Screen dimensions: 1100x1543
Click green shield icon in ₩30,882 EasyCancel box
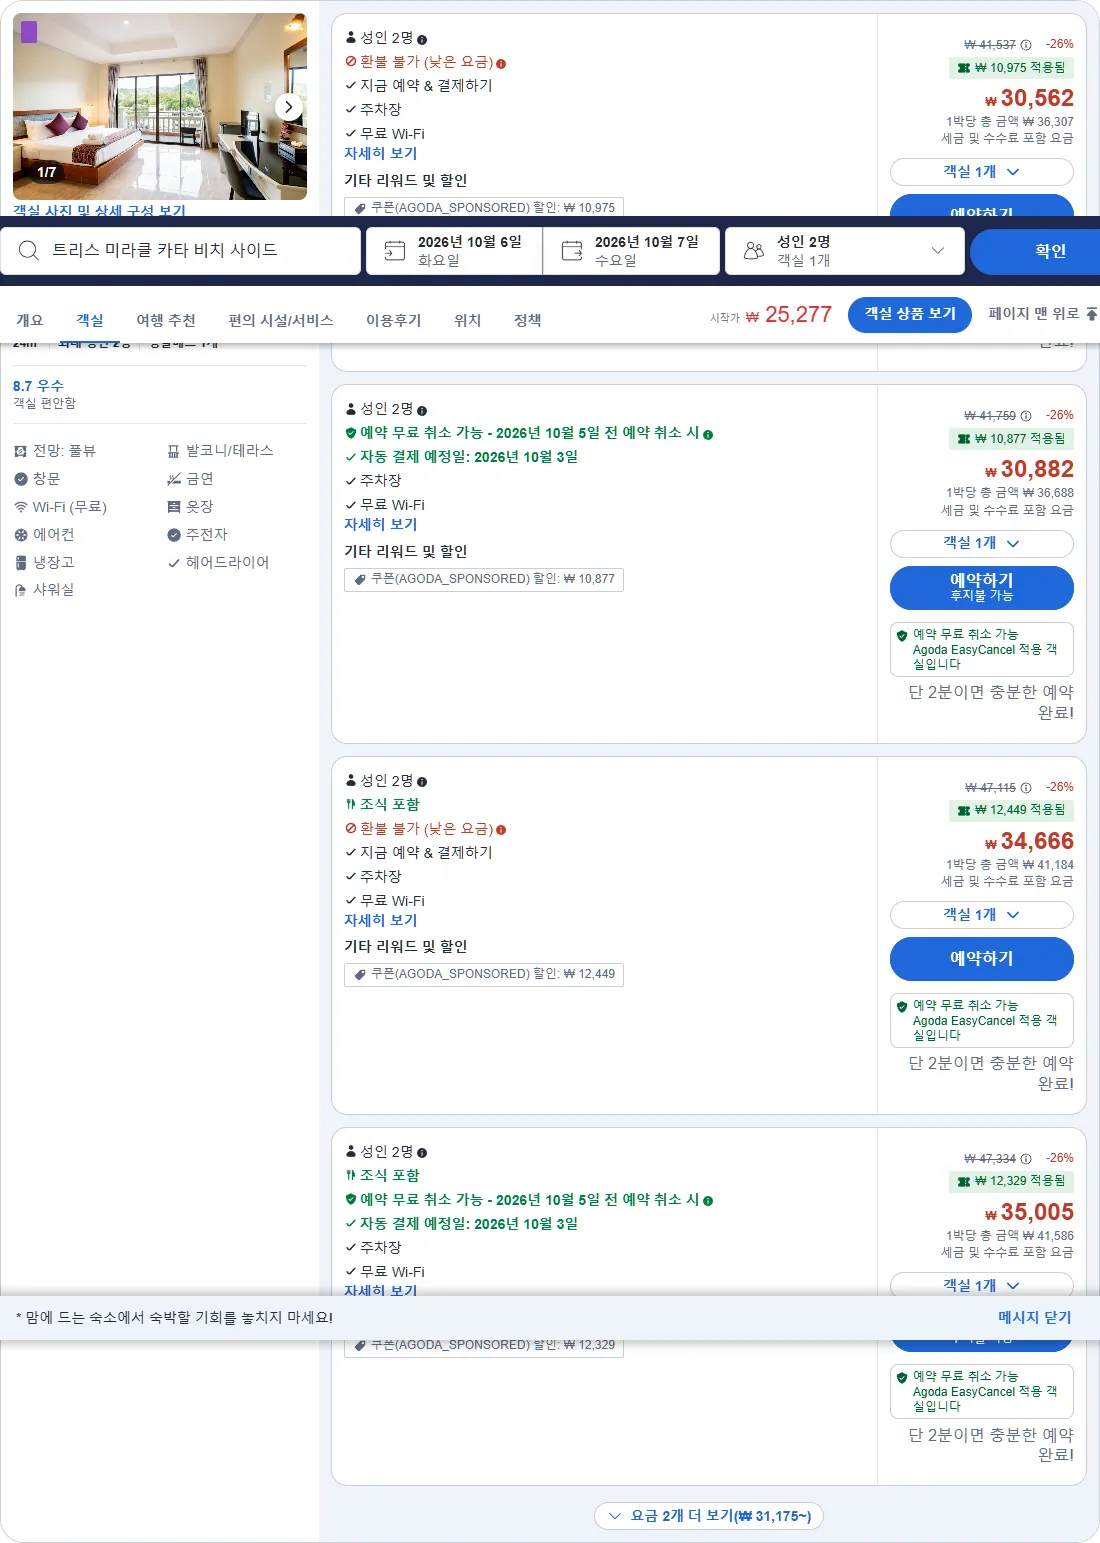[902, 635]
